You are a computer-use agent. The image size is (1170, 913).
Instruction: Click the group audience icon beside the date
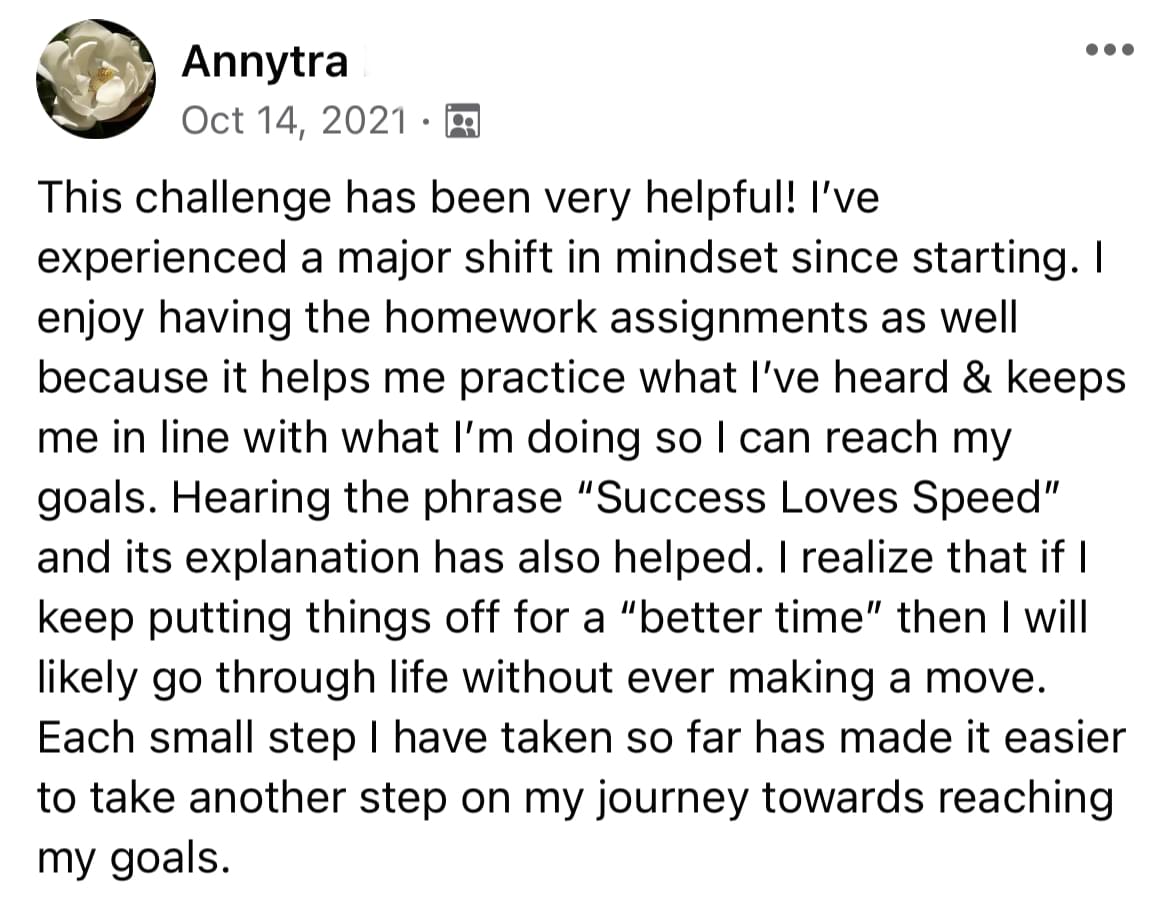(461, 121)
